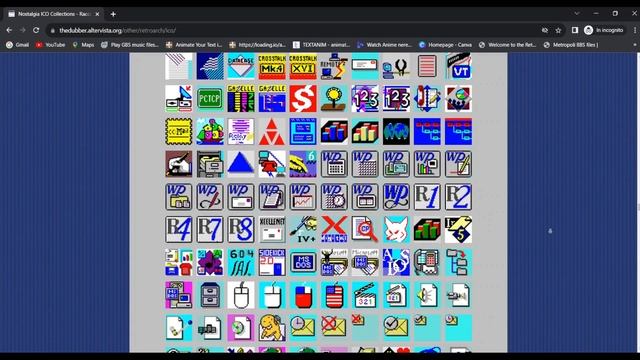
Task: Show more bookmarks with the overflow chevron
Action: [635, 45]
